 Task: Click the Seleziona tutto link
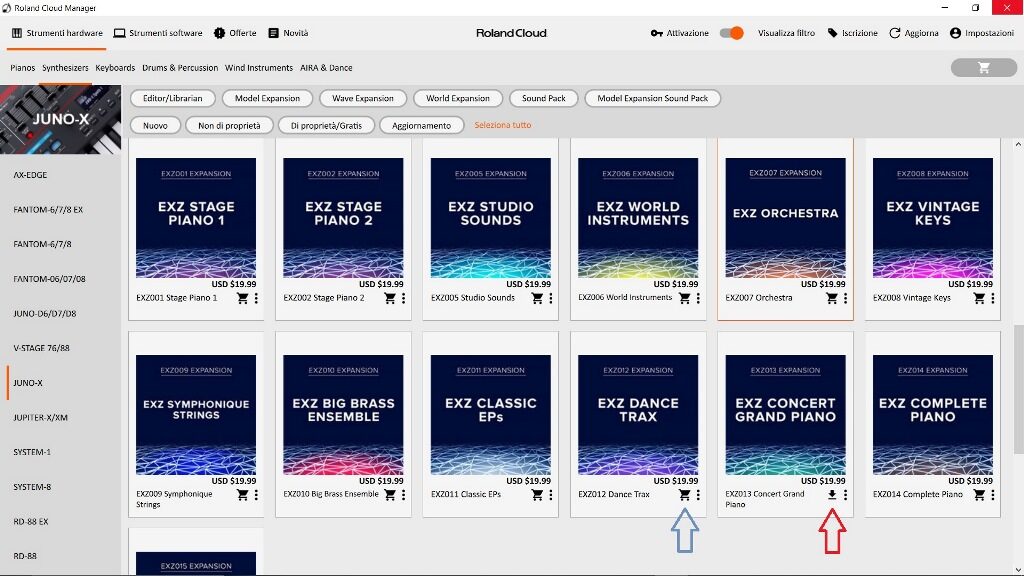click(502, 125)
